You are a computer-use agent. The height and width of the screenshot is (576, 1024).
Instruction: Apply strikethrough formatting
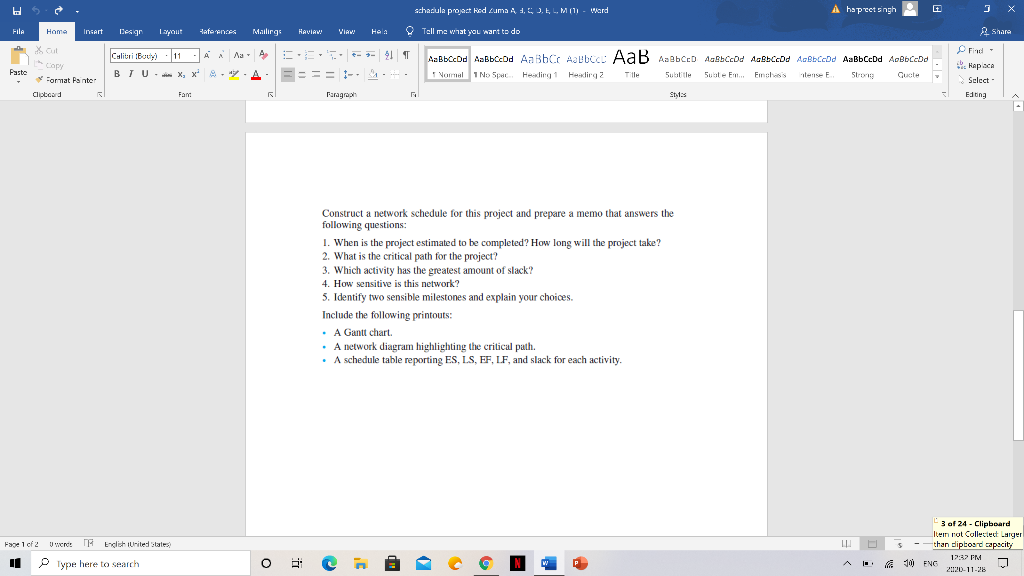tap(166, 73)
